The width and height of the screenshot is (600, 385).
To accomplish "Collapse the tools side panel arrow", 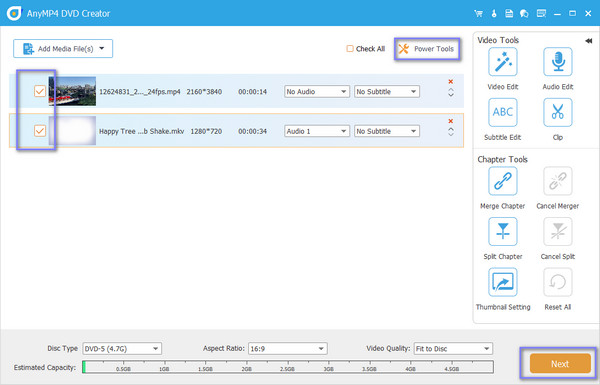I will click(x=589, y=41).
